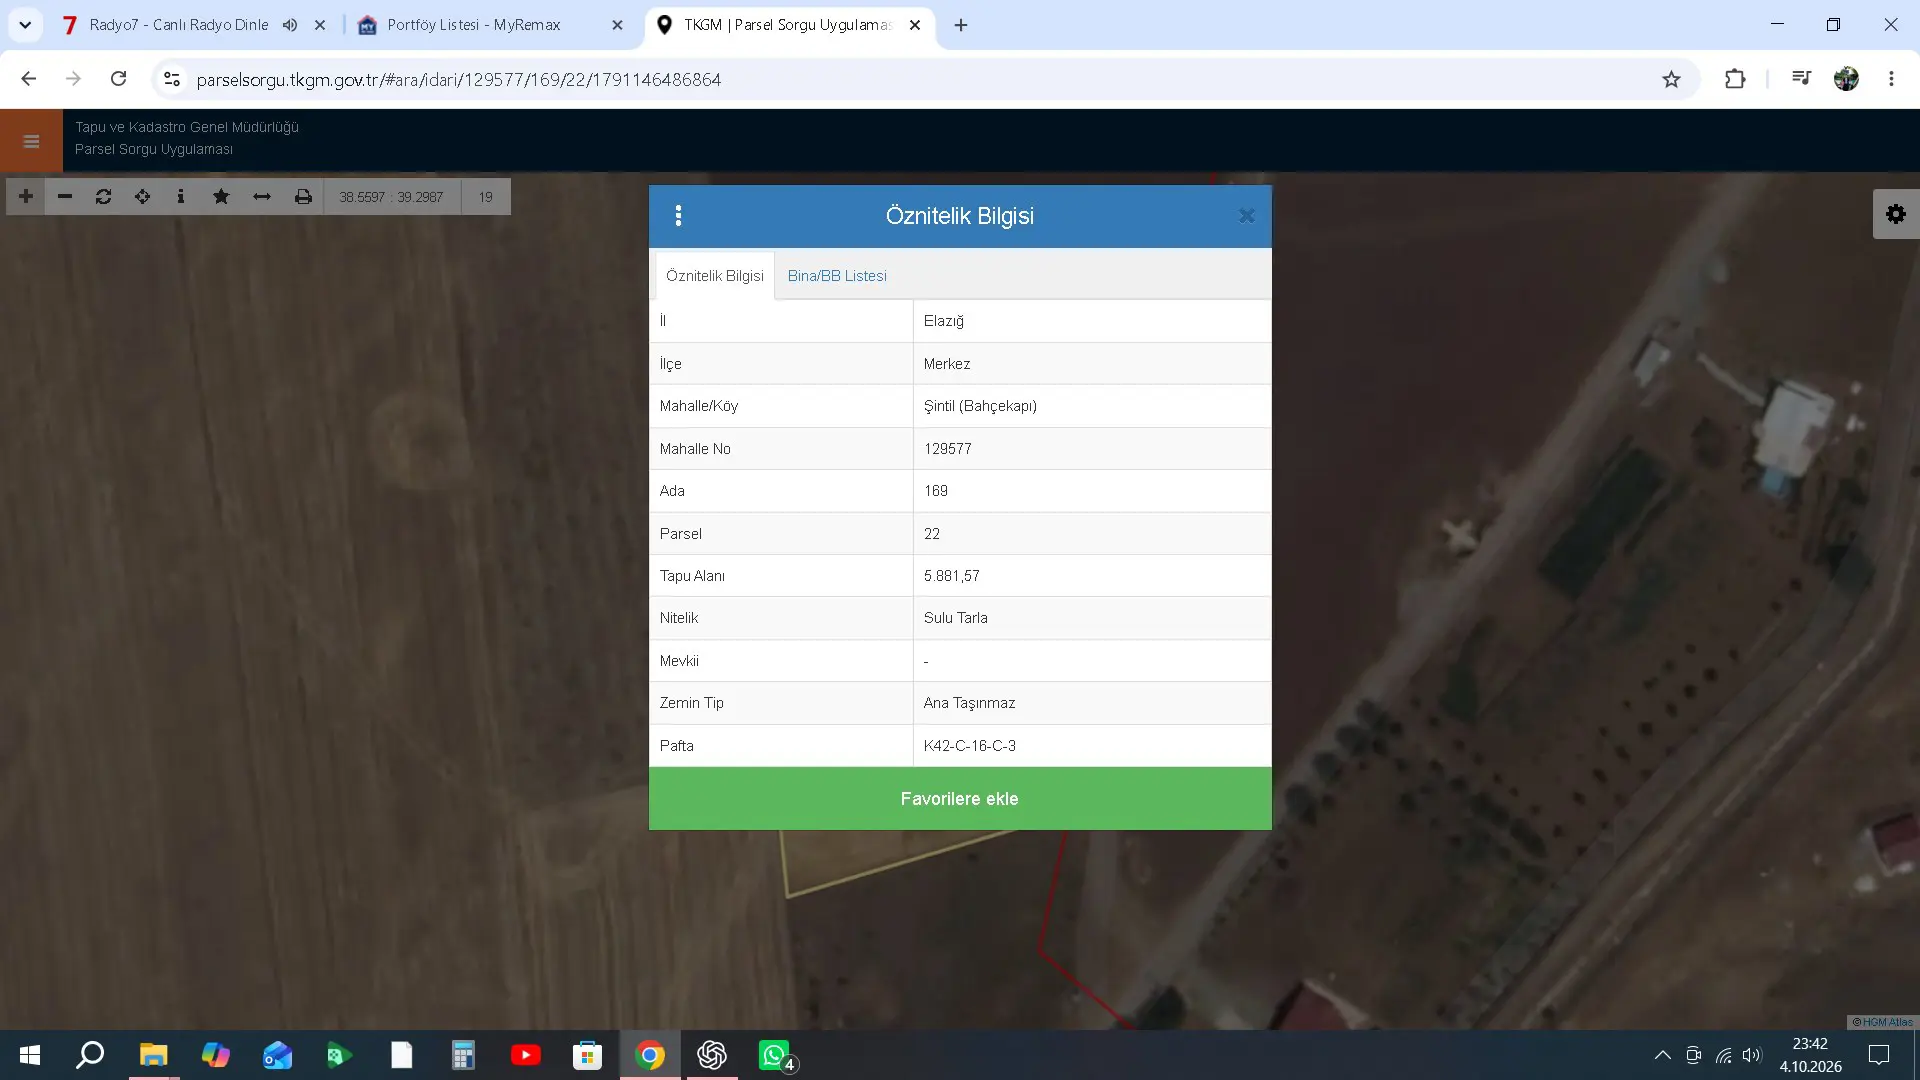Refresh the map with the reload tool
The height and width of the screenshot is (1080, 1920).
click(103, 196)
